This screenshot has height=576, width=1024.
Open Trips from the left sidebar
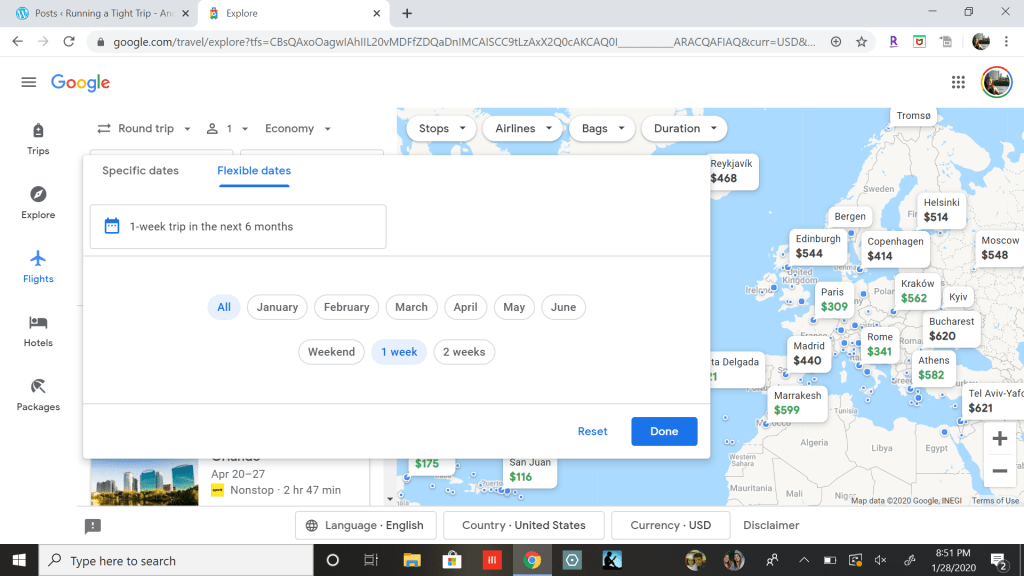[x=38, y=138]
